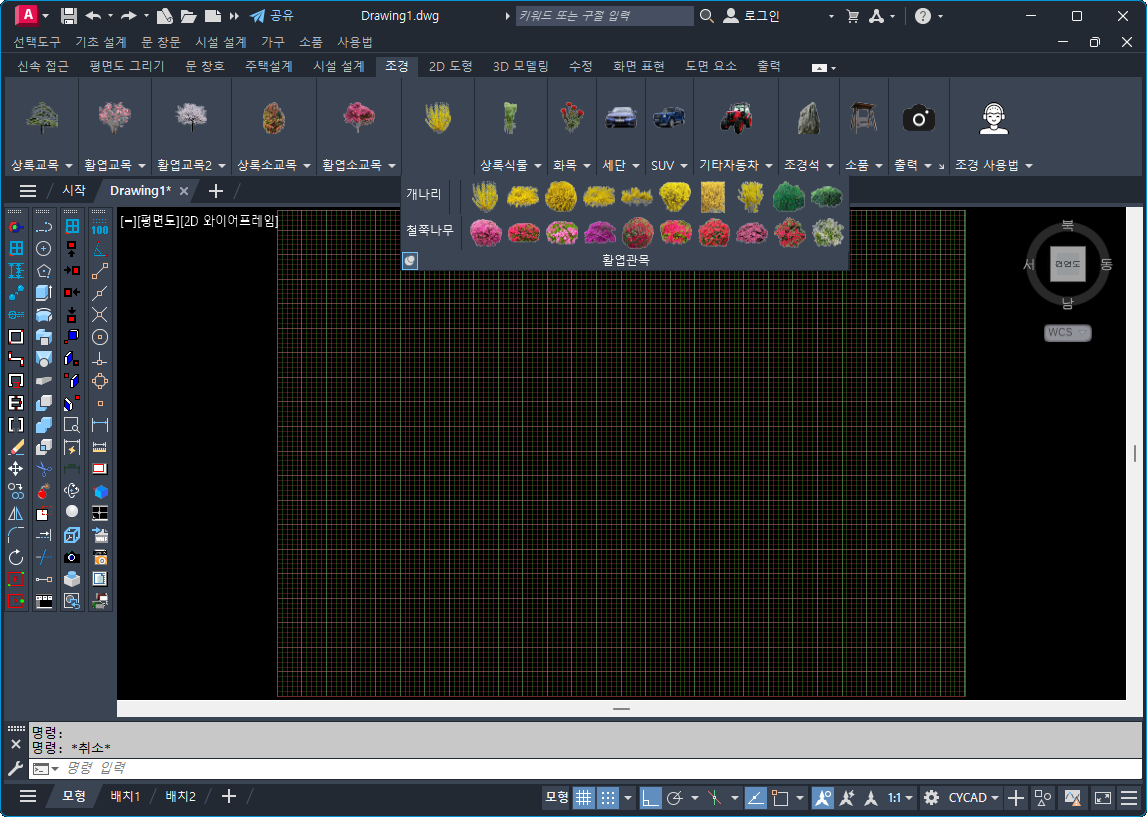Click the camera icon above 출력
The width and height of the screenshot is (1147, 817).
click(918, 119)
